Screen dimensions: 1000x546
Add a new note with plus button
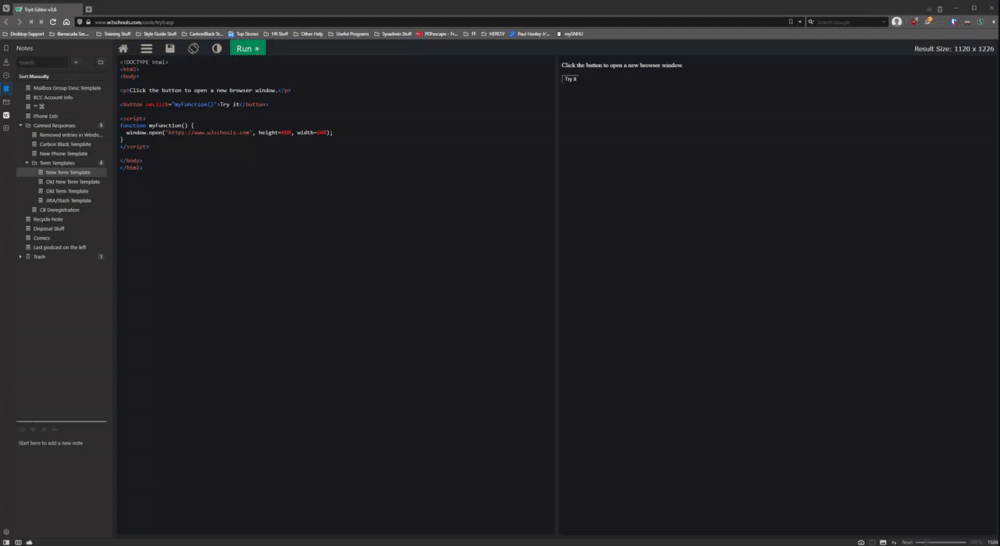[76, 63]
